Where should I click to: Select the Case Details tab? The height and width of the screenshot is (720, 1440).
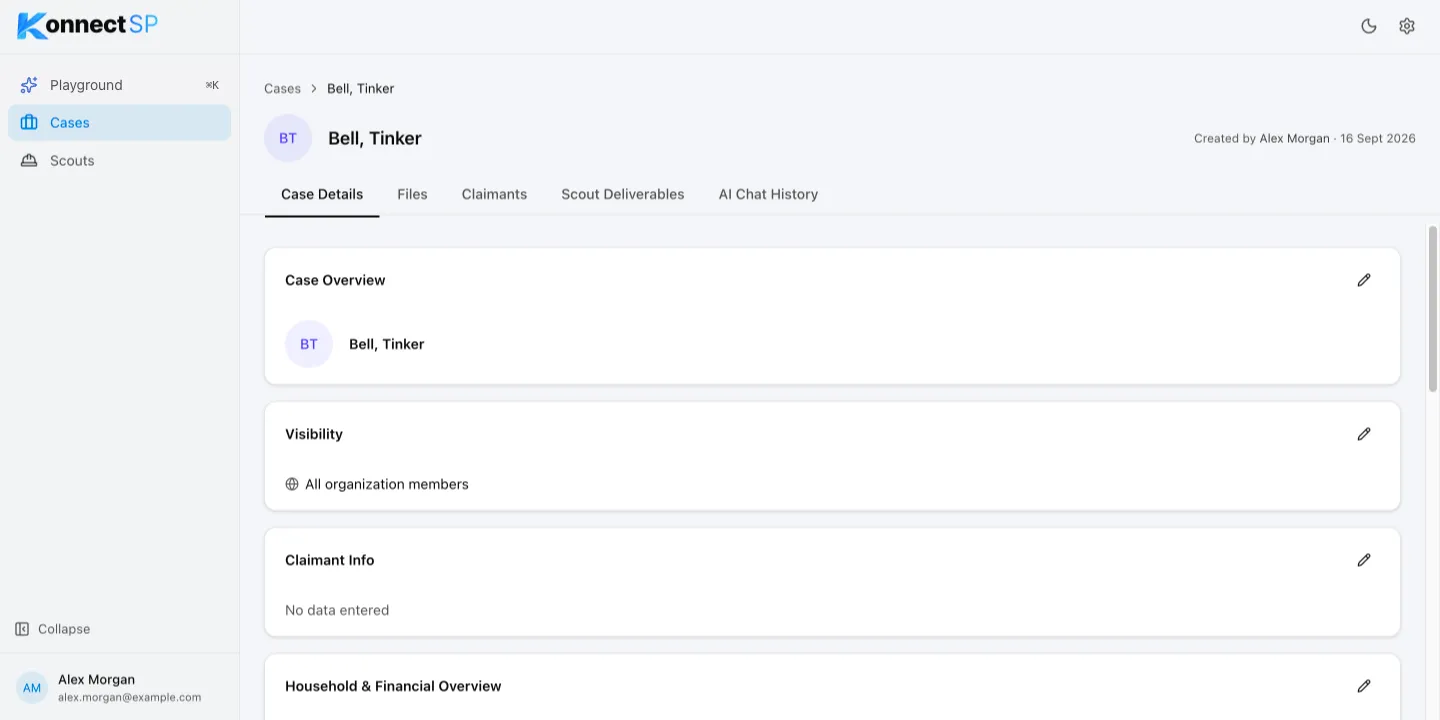(322, 194)
